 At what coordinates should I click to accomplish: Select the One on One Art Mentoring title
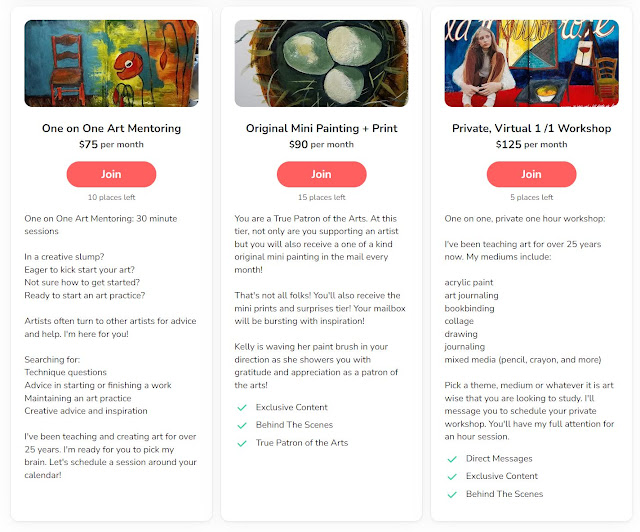111,128
